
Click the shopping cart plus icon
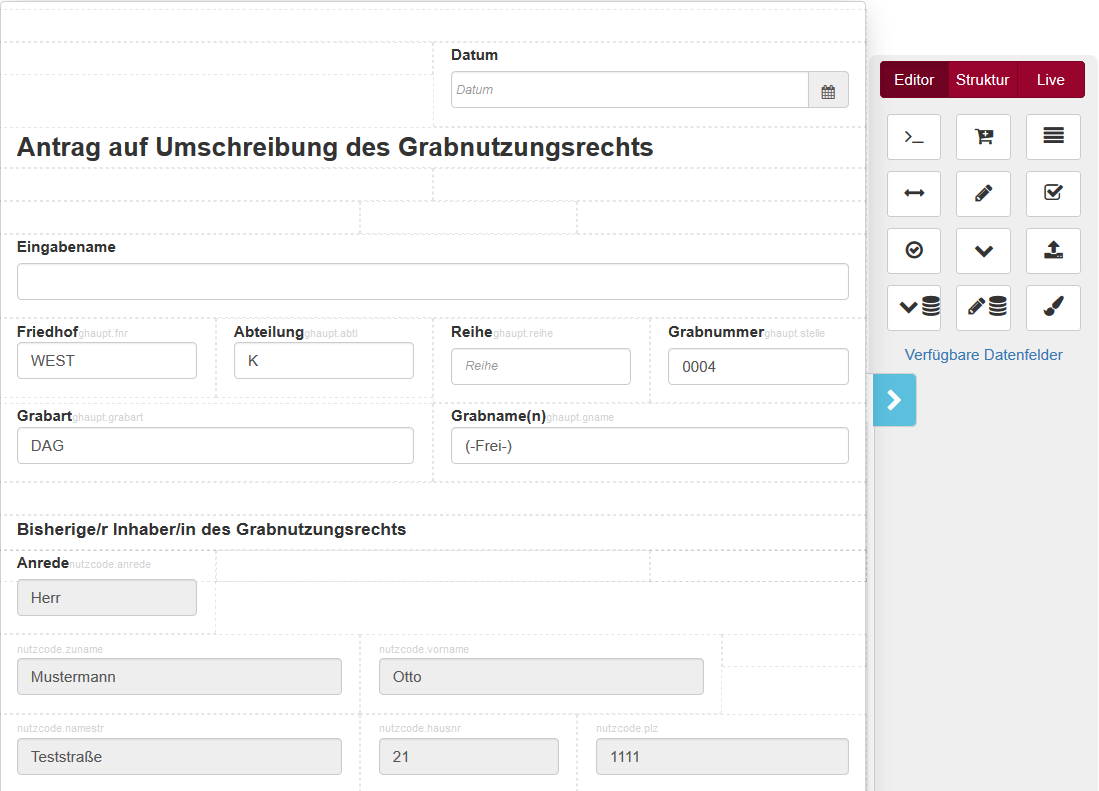(x=983, y=137)
